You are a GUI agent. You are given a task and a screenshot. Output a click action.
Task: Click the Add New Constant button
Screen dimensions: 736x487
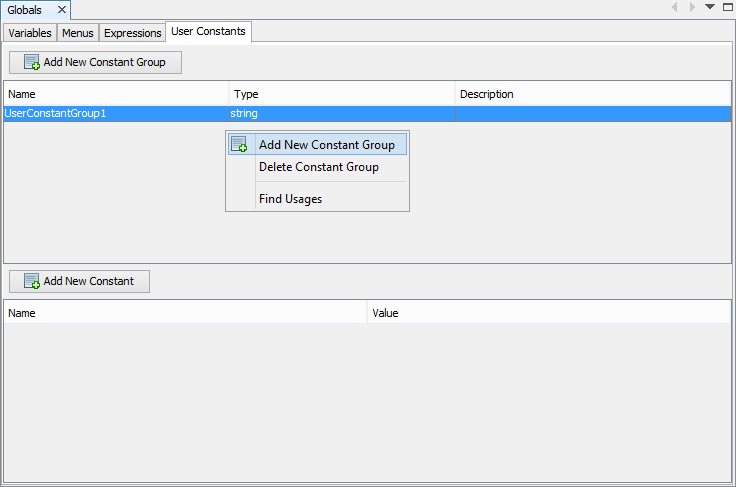click(x=79, y=281)
